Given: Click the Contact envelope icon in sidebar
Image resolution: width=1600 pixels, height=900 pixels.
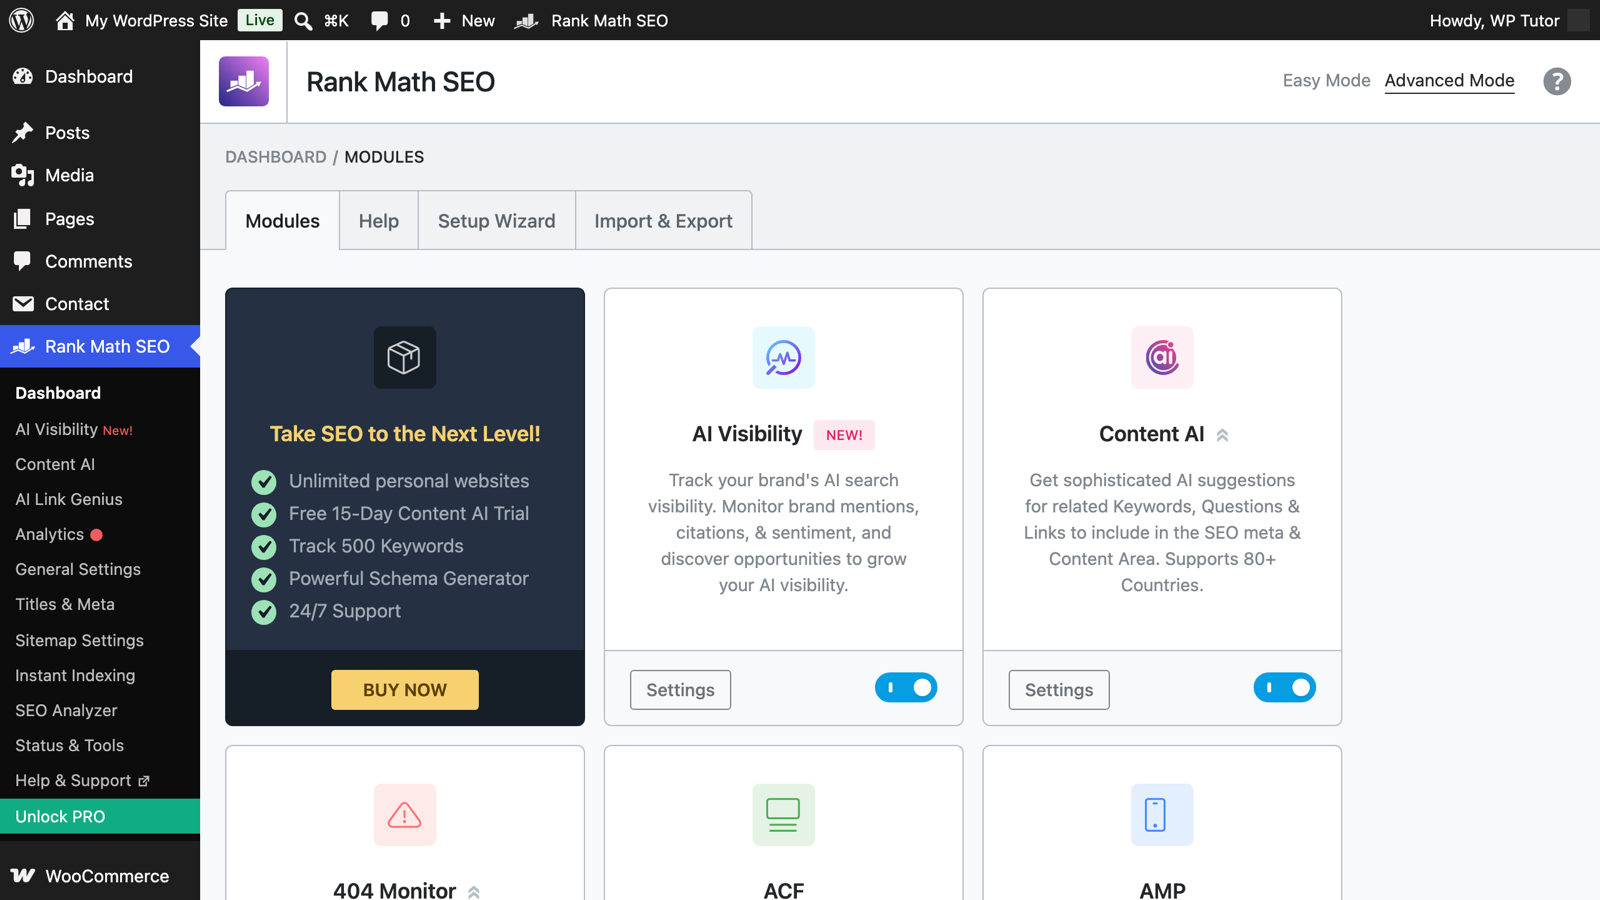Looking at the screenshot, I should [x=23, y=303].
